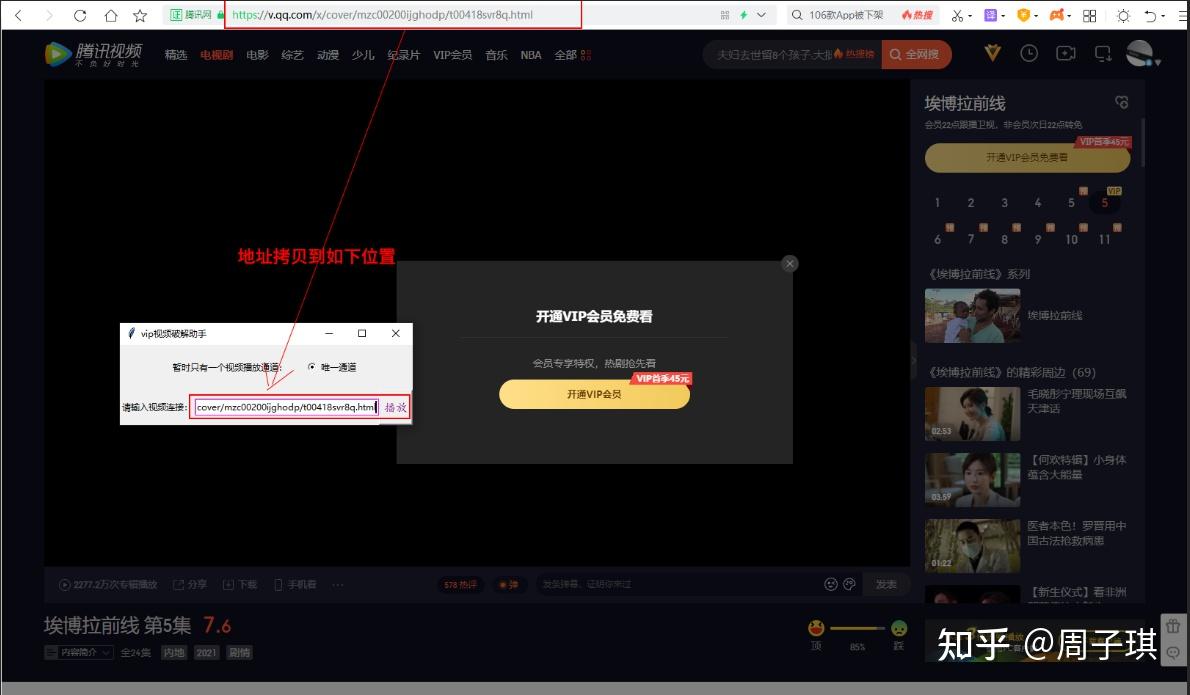
Task: Open watch history clock icon
Action: (x=1029, y=53)
